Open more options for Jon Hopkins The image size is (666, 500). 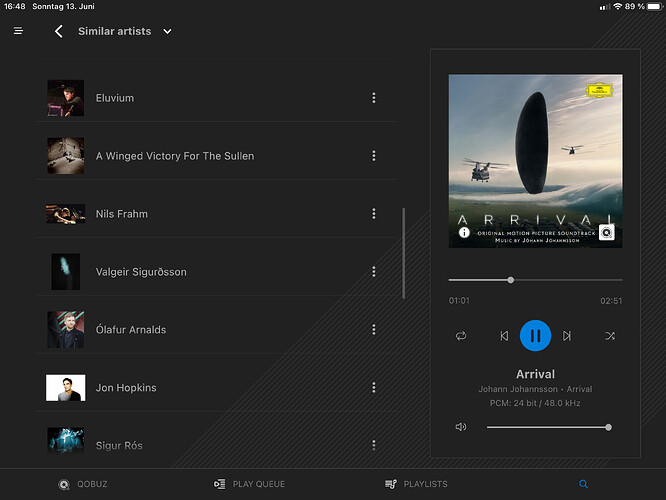[374, 388]
